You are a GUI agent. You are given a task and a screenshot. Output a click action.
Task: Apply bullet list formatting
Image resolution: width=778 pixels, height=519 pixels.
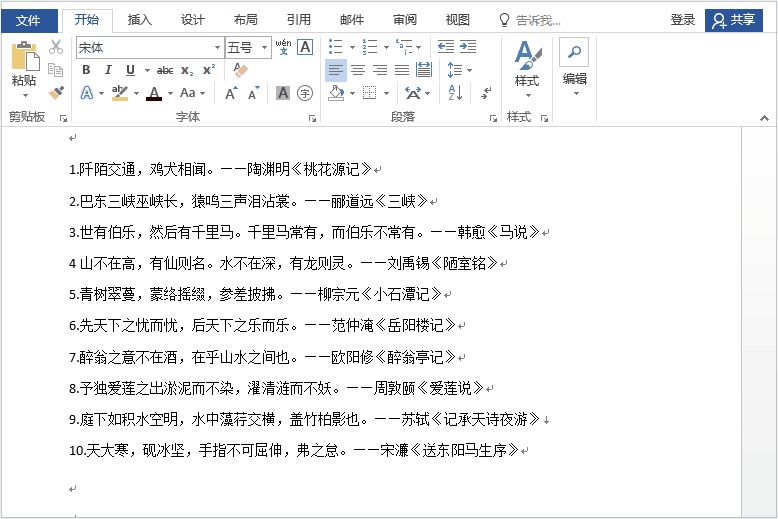pyautogui.click(x=335, y=47)
